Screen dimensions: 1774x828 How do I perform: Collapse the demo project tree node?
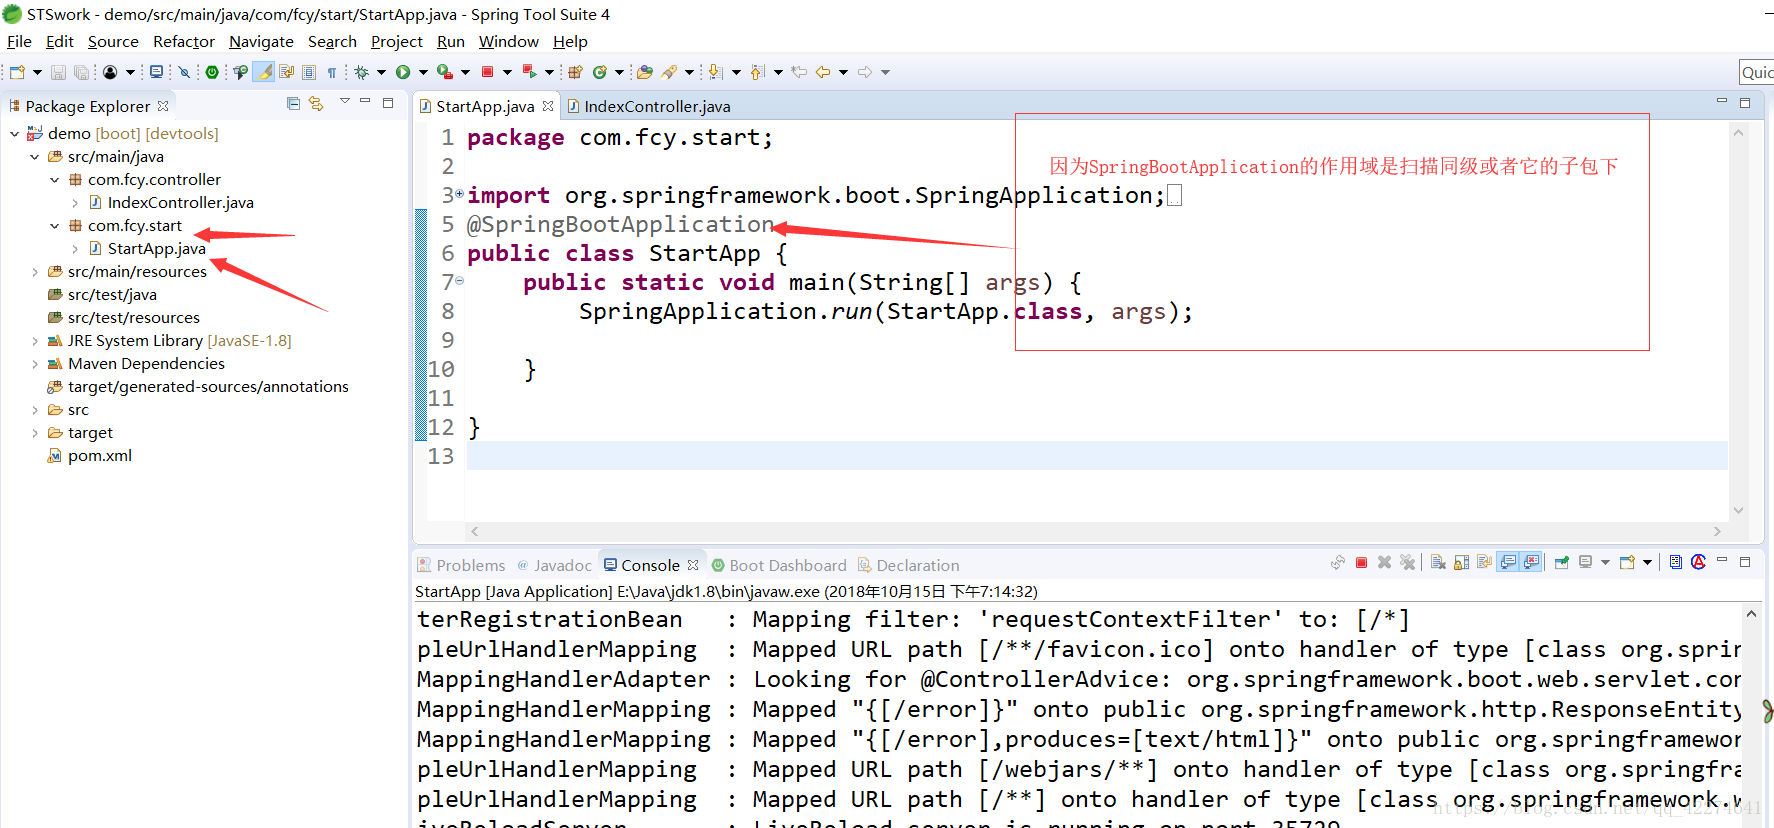click(14, 134)
